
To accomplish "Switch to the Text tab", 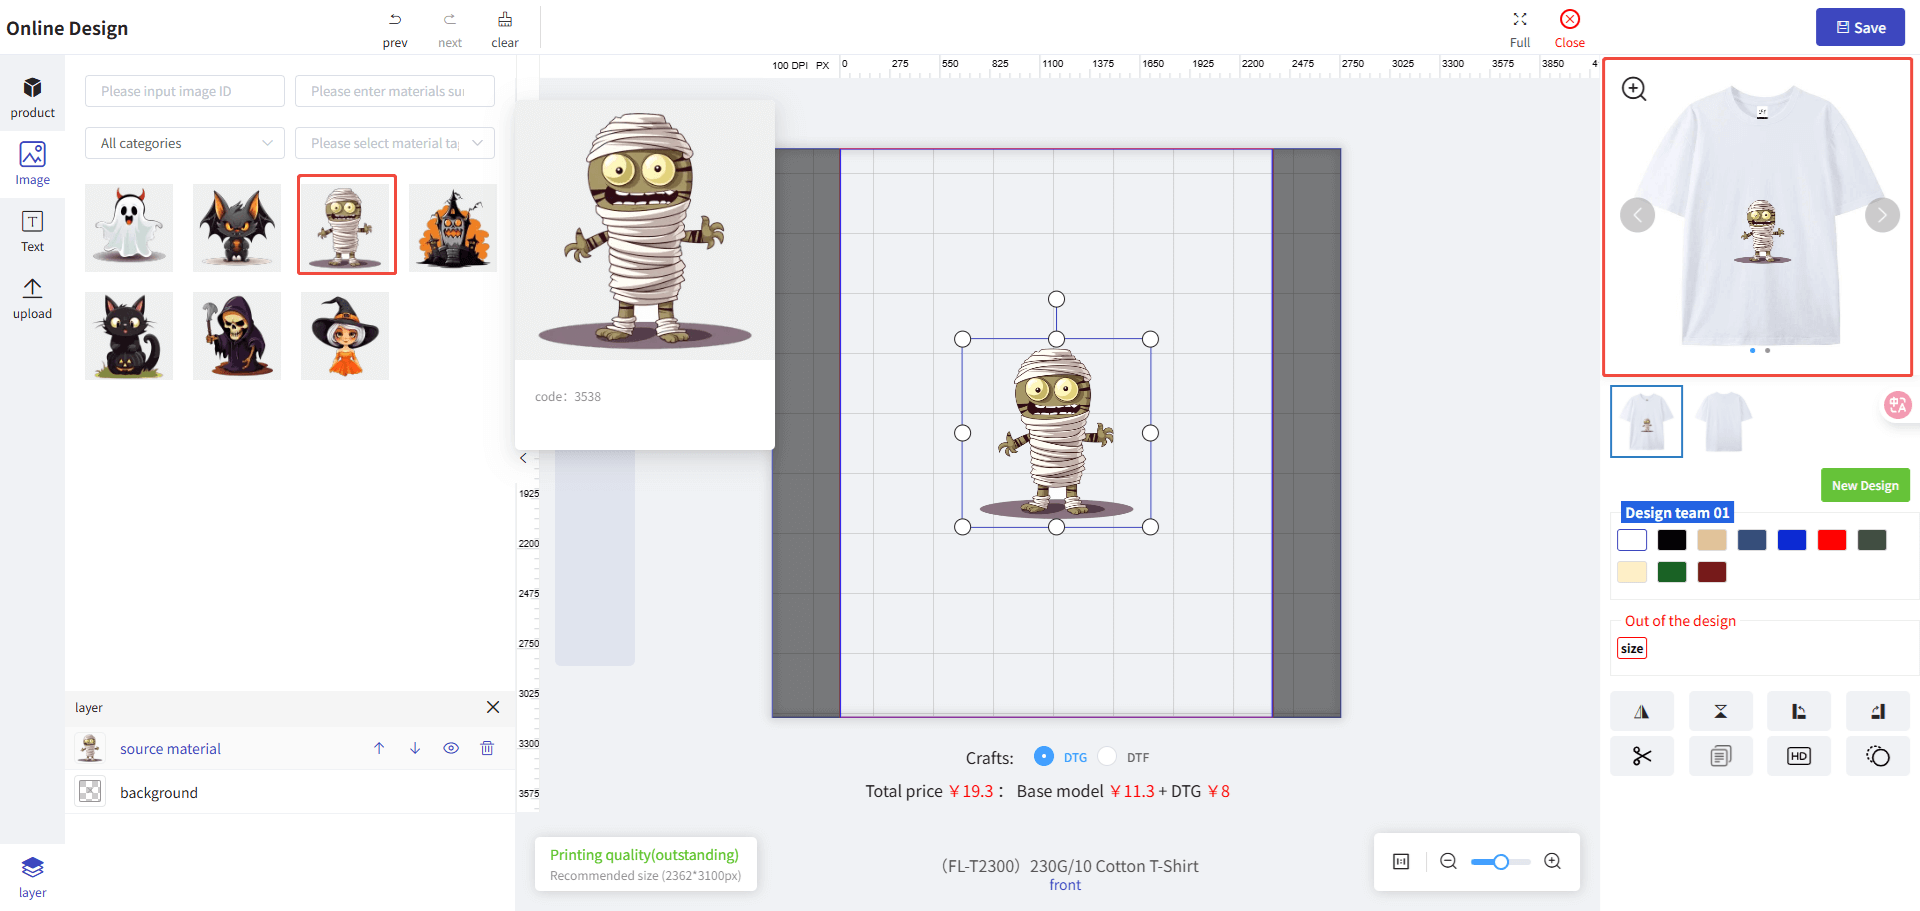I will tap(32, 231).
